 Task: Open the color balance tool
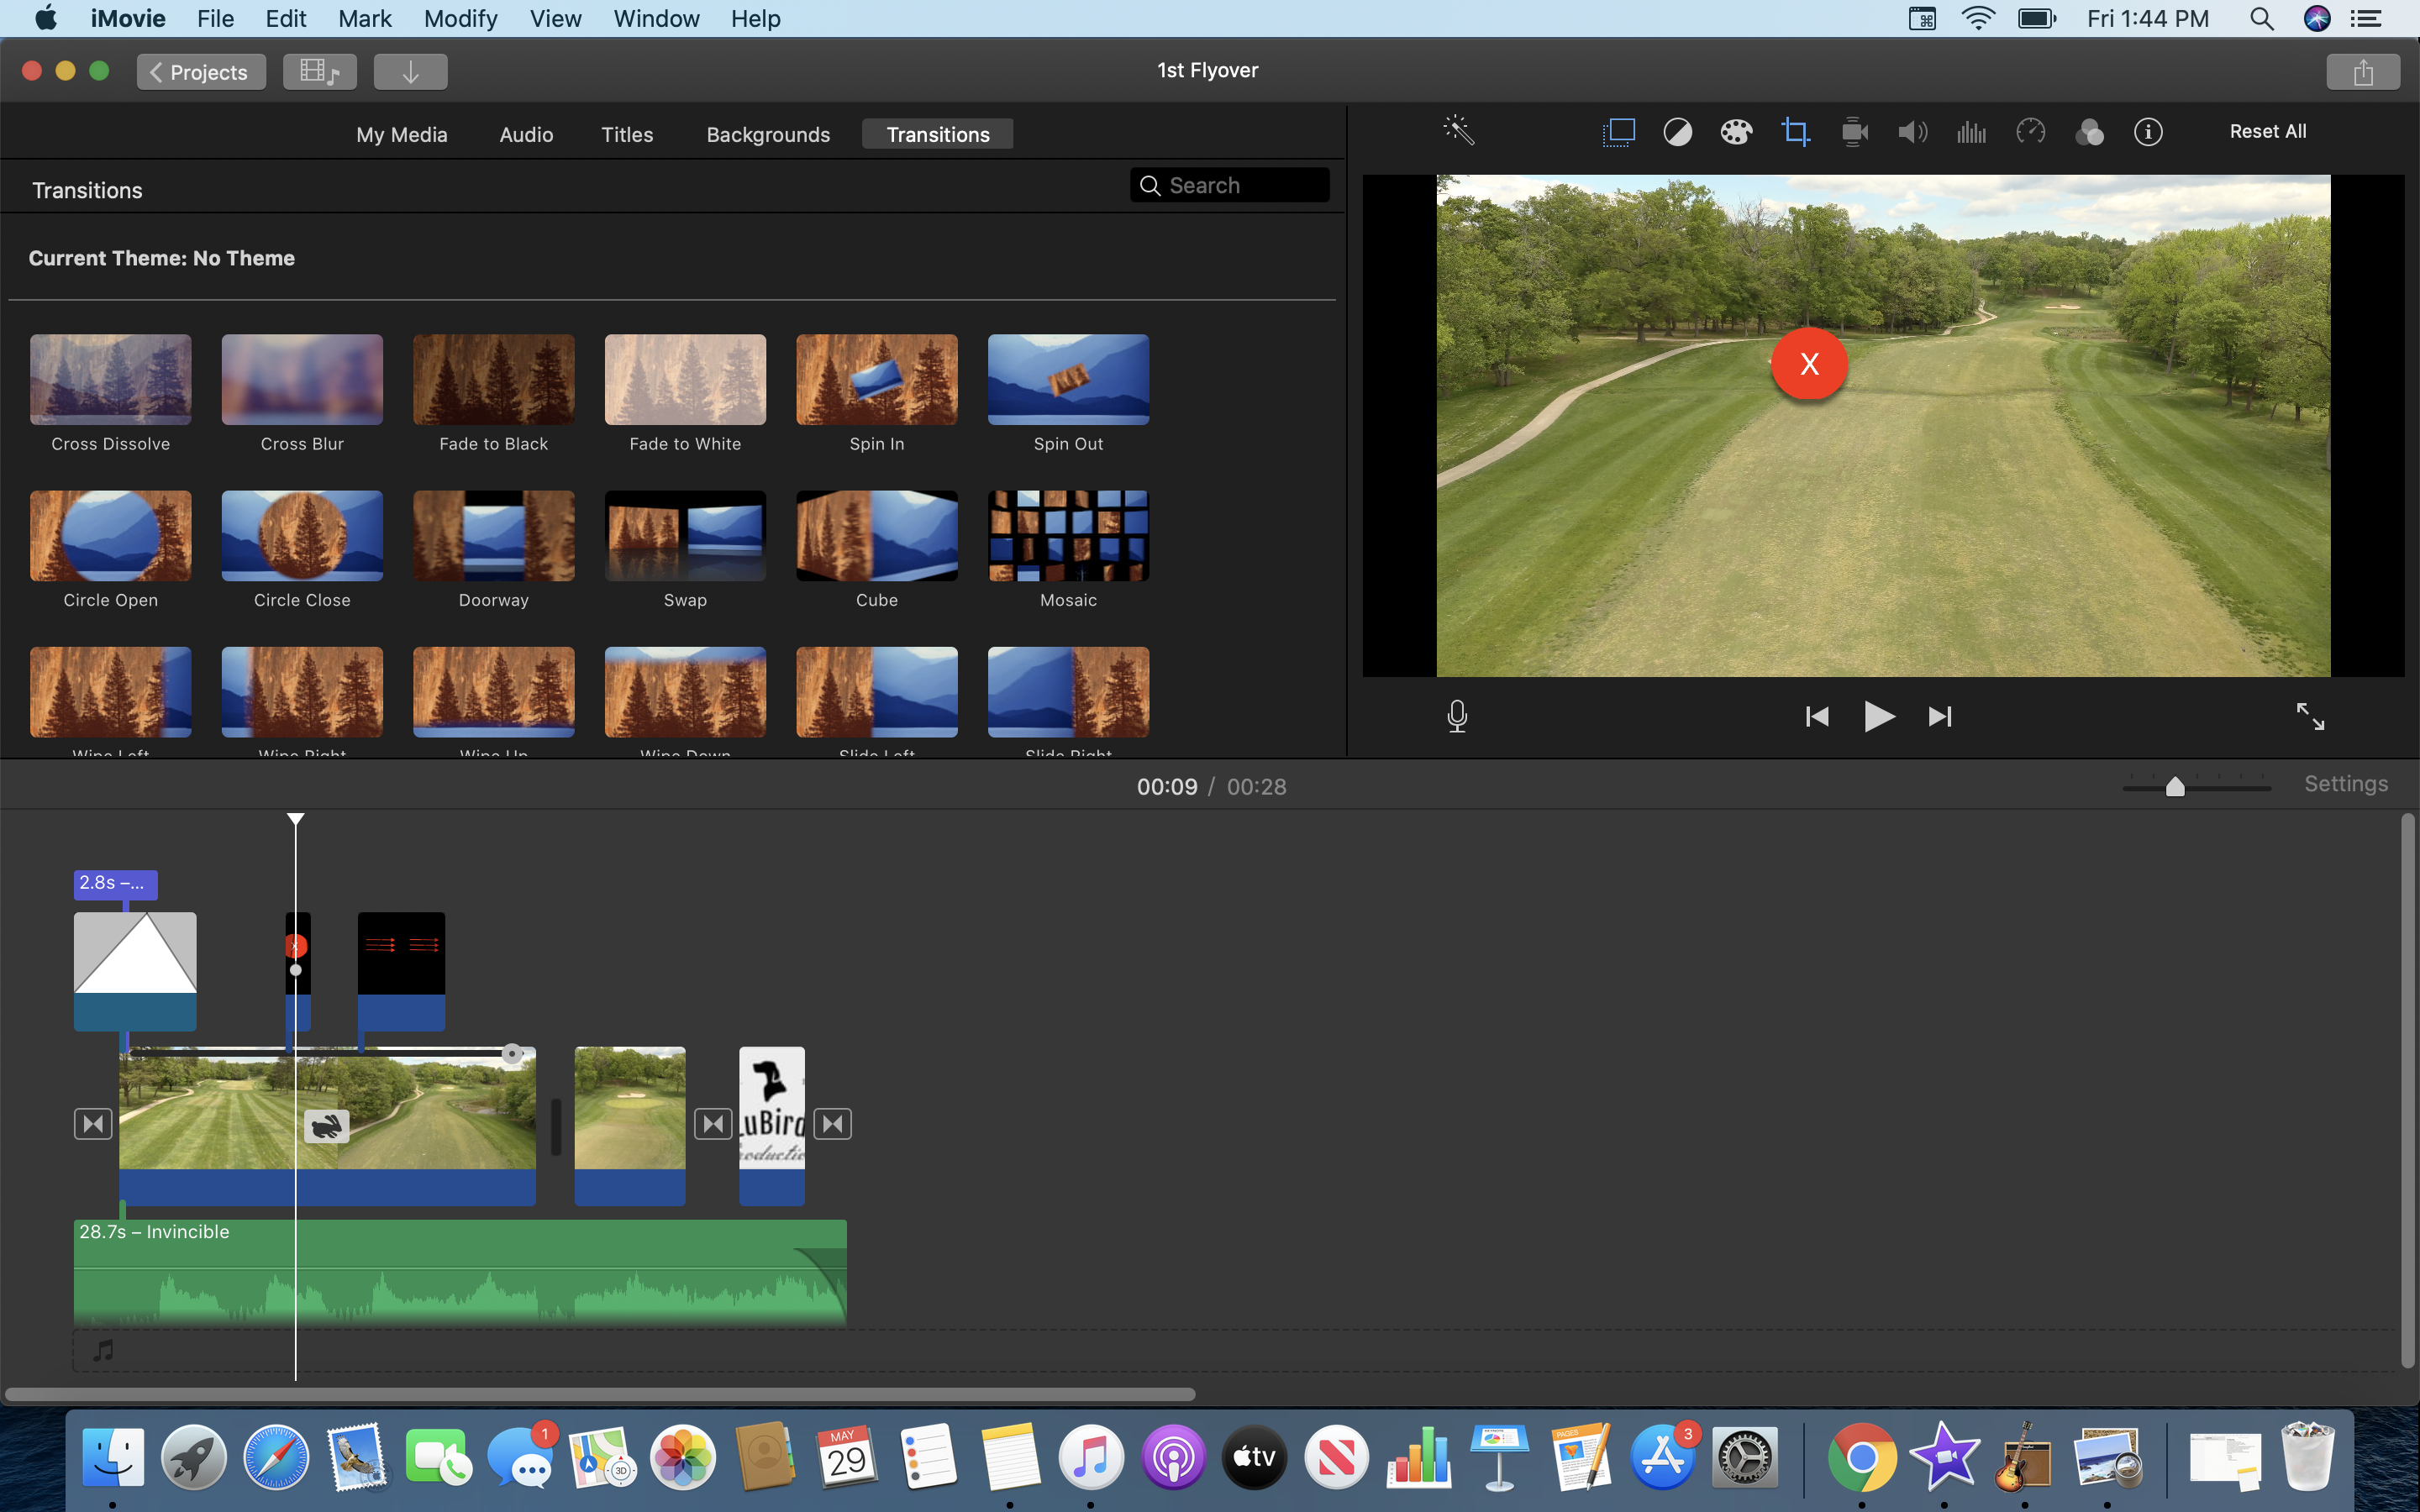1677,132
